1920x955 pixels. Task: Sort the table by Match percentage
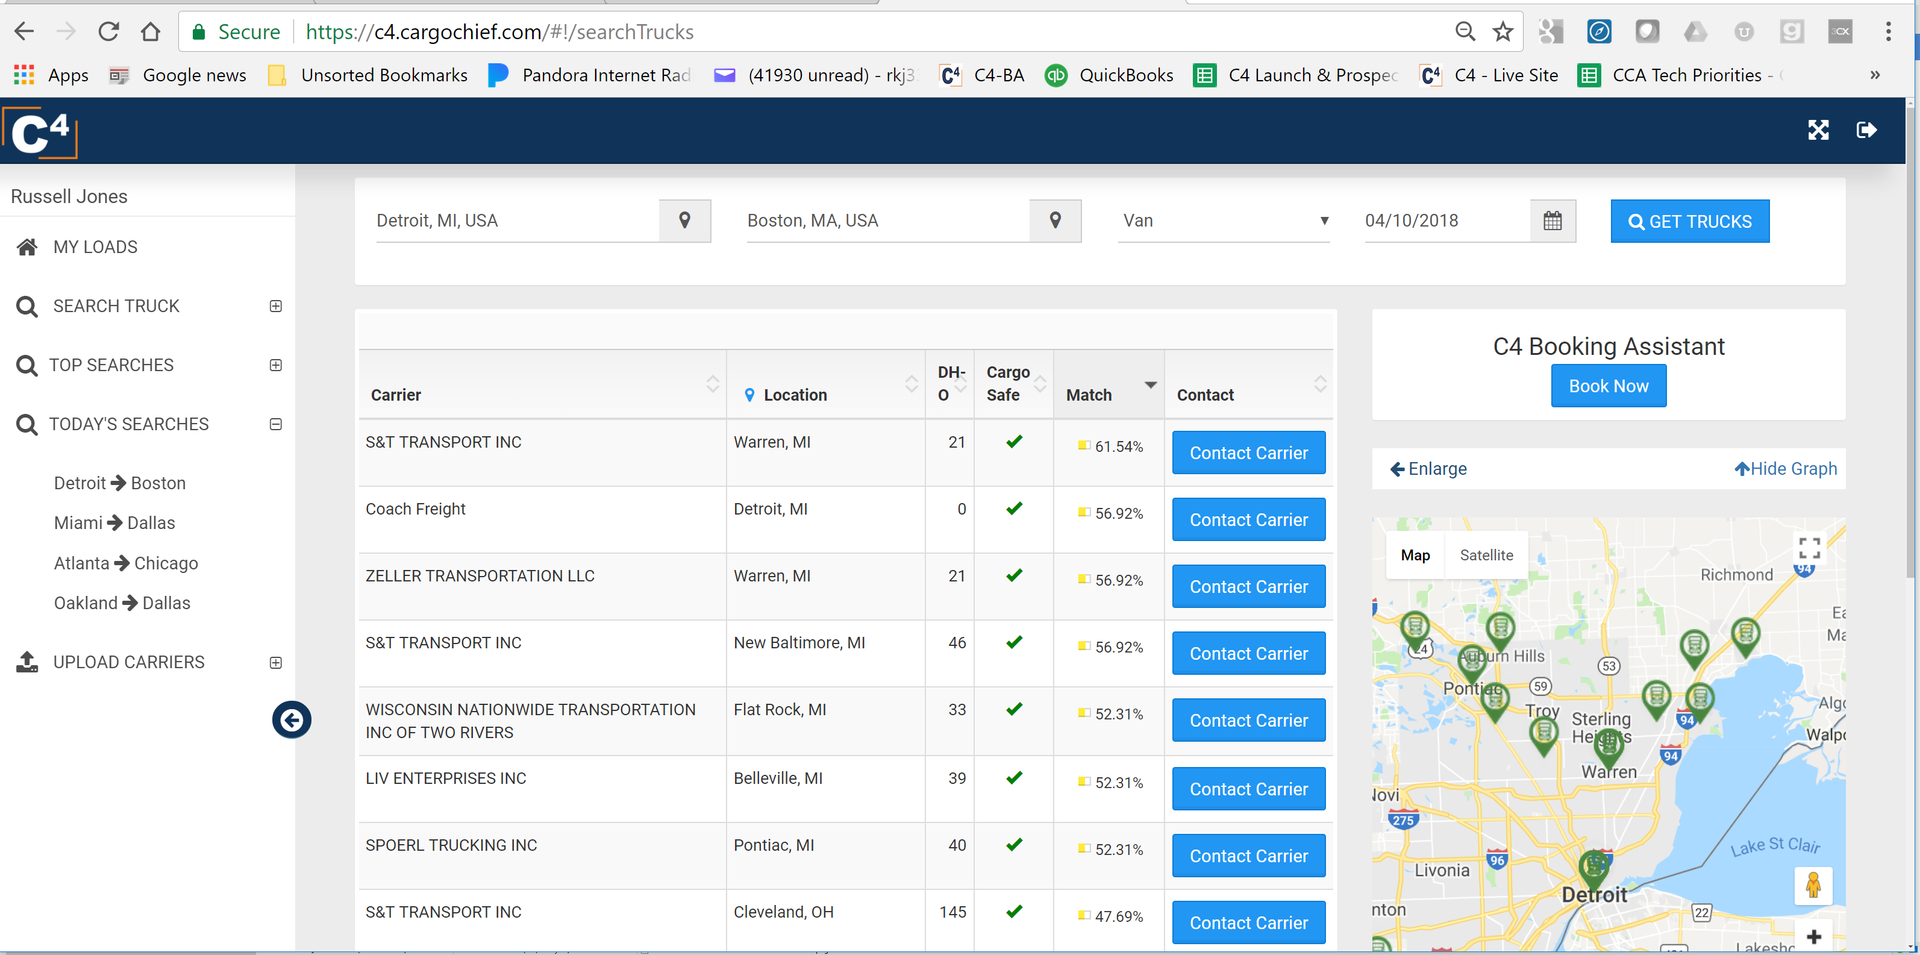(x=1150, y=385)
